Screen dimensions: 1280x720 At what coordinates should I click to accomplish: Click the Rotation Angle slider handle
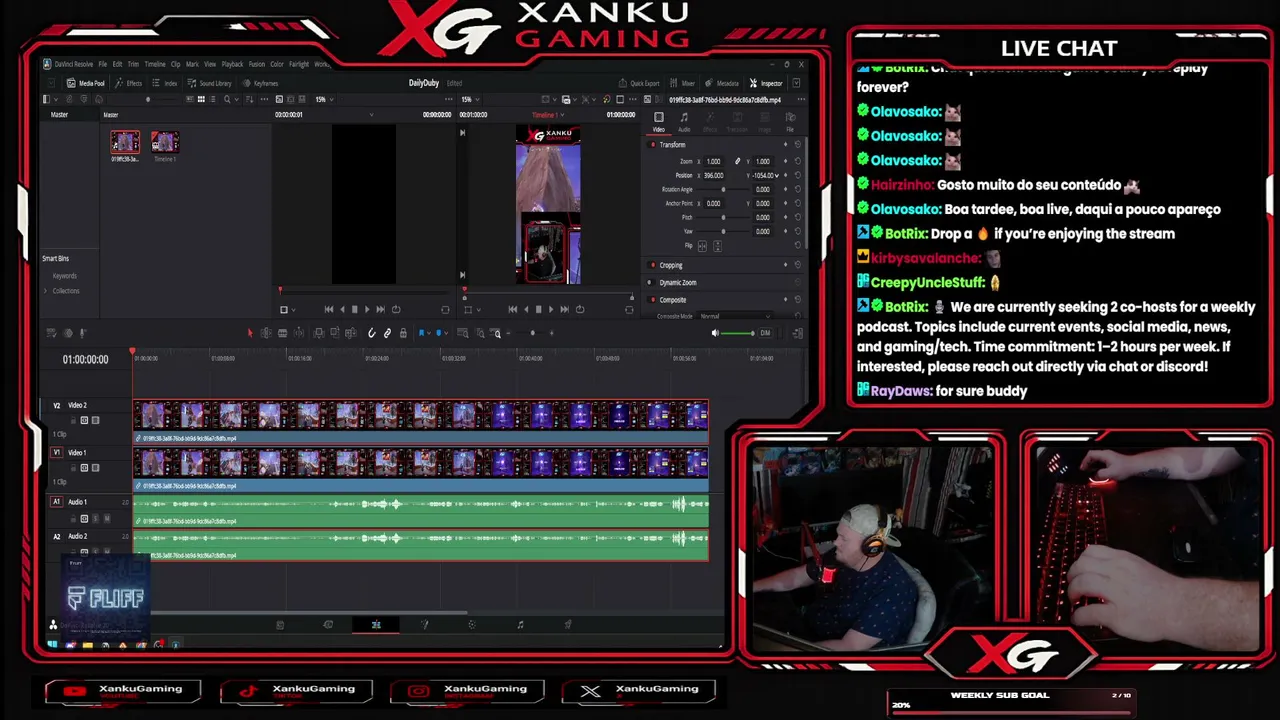(x=723, y=189)
